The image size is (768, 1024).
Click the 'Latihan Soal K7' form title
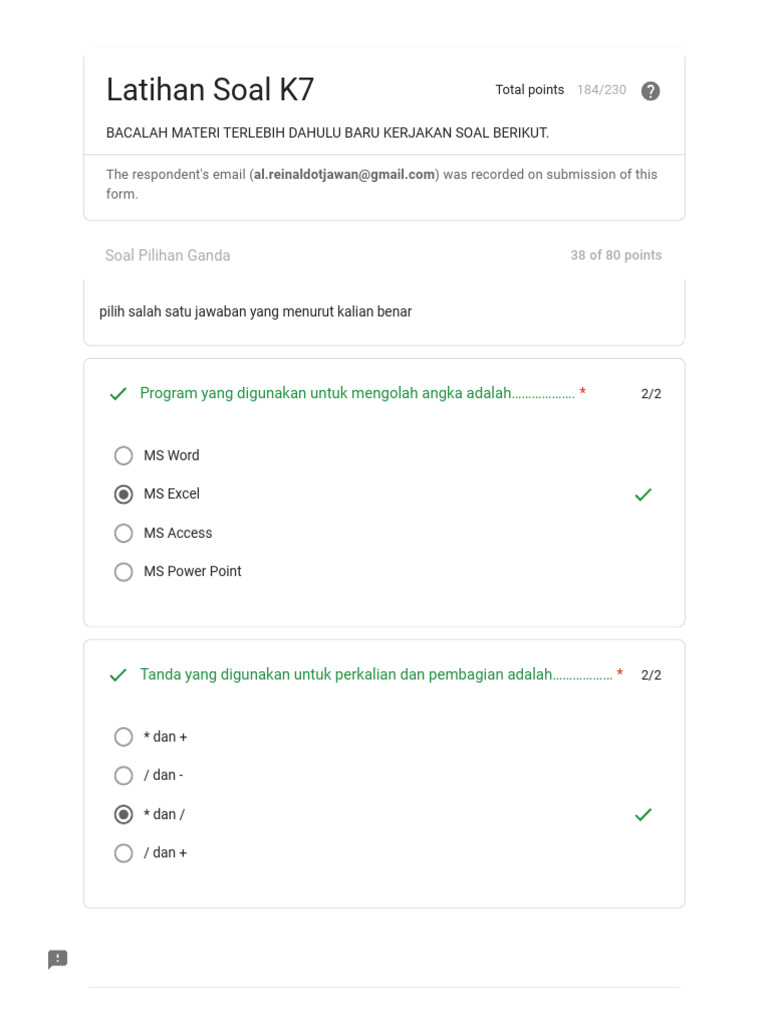coord(210,90)
